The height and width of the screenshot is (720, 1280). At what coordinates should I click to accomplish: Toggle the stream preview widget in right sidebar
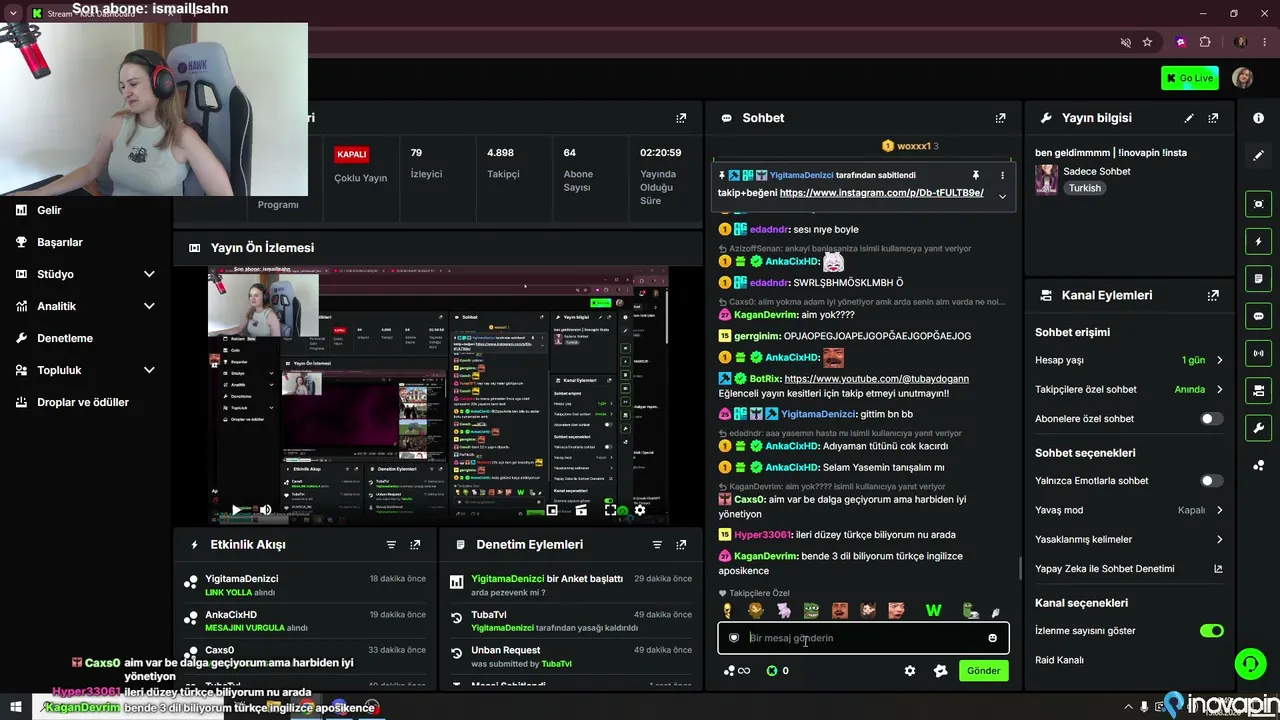[1258, 204]
